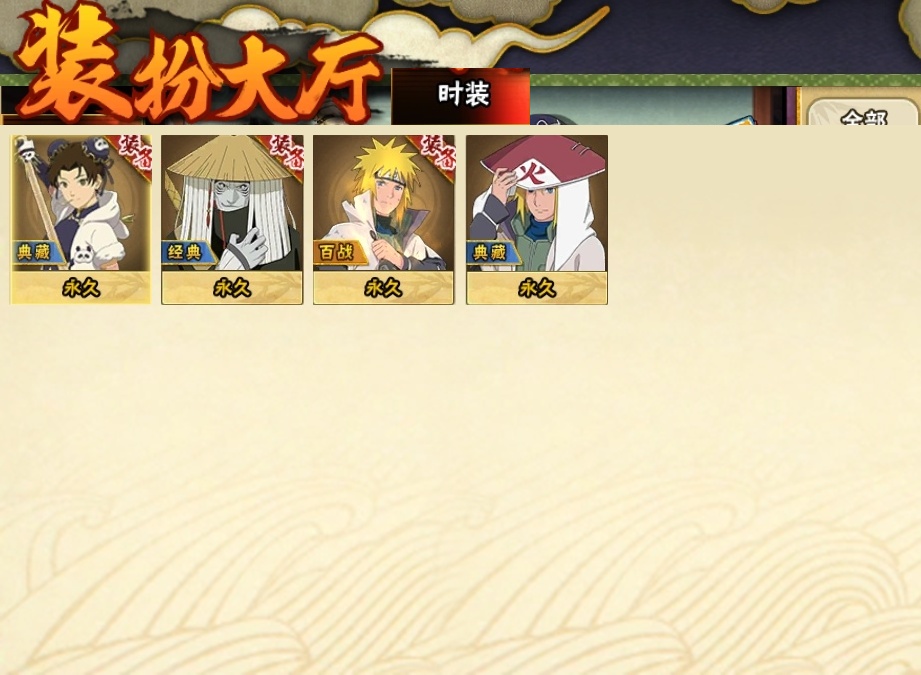Select the Tenten panda costume portrait
This screenshot has height=675, width=921.
coord(80,203)
